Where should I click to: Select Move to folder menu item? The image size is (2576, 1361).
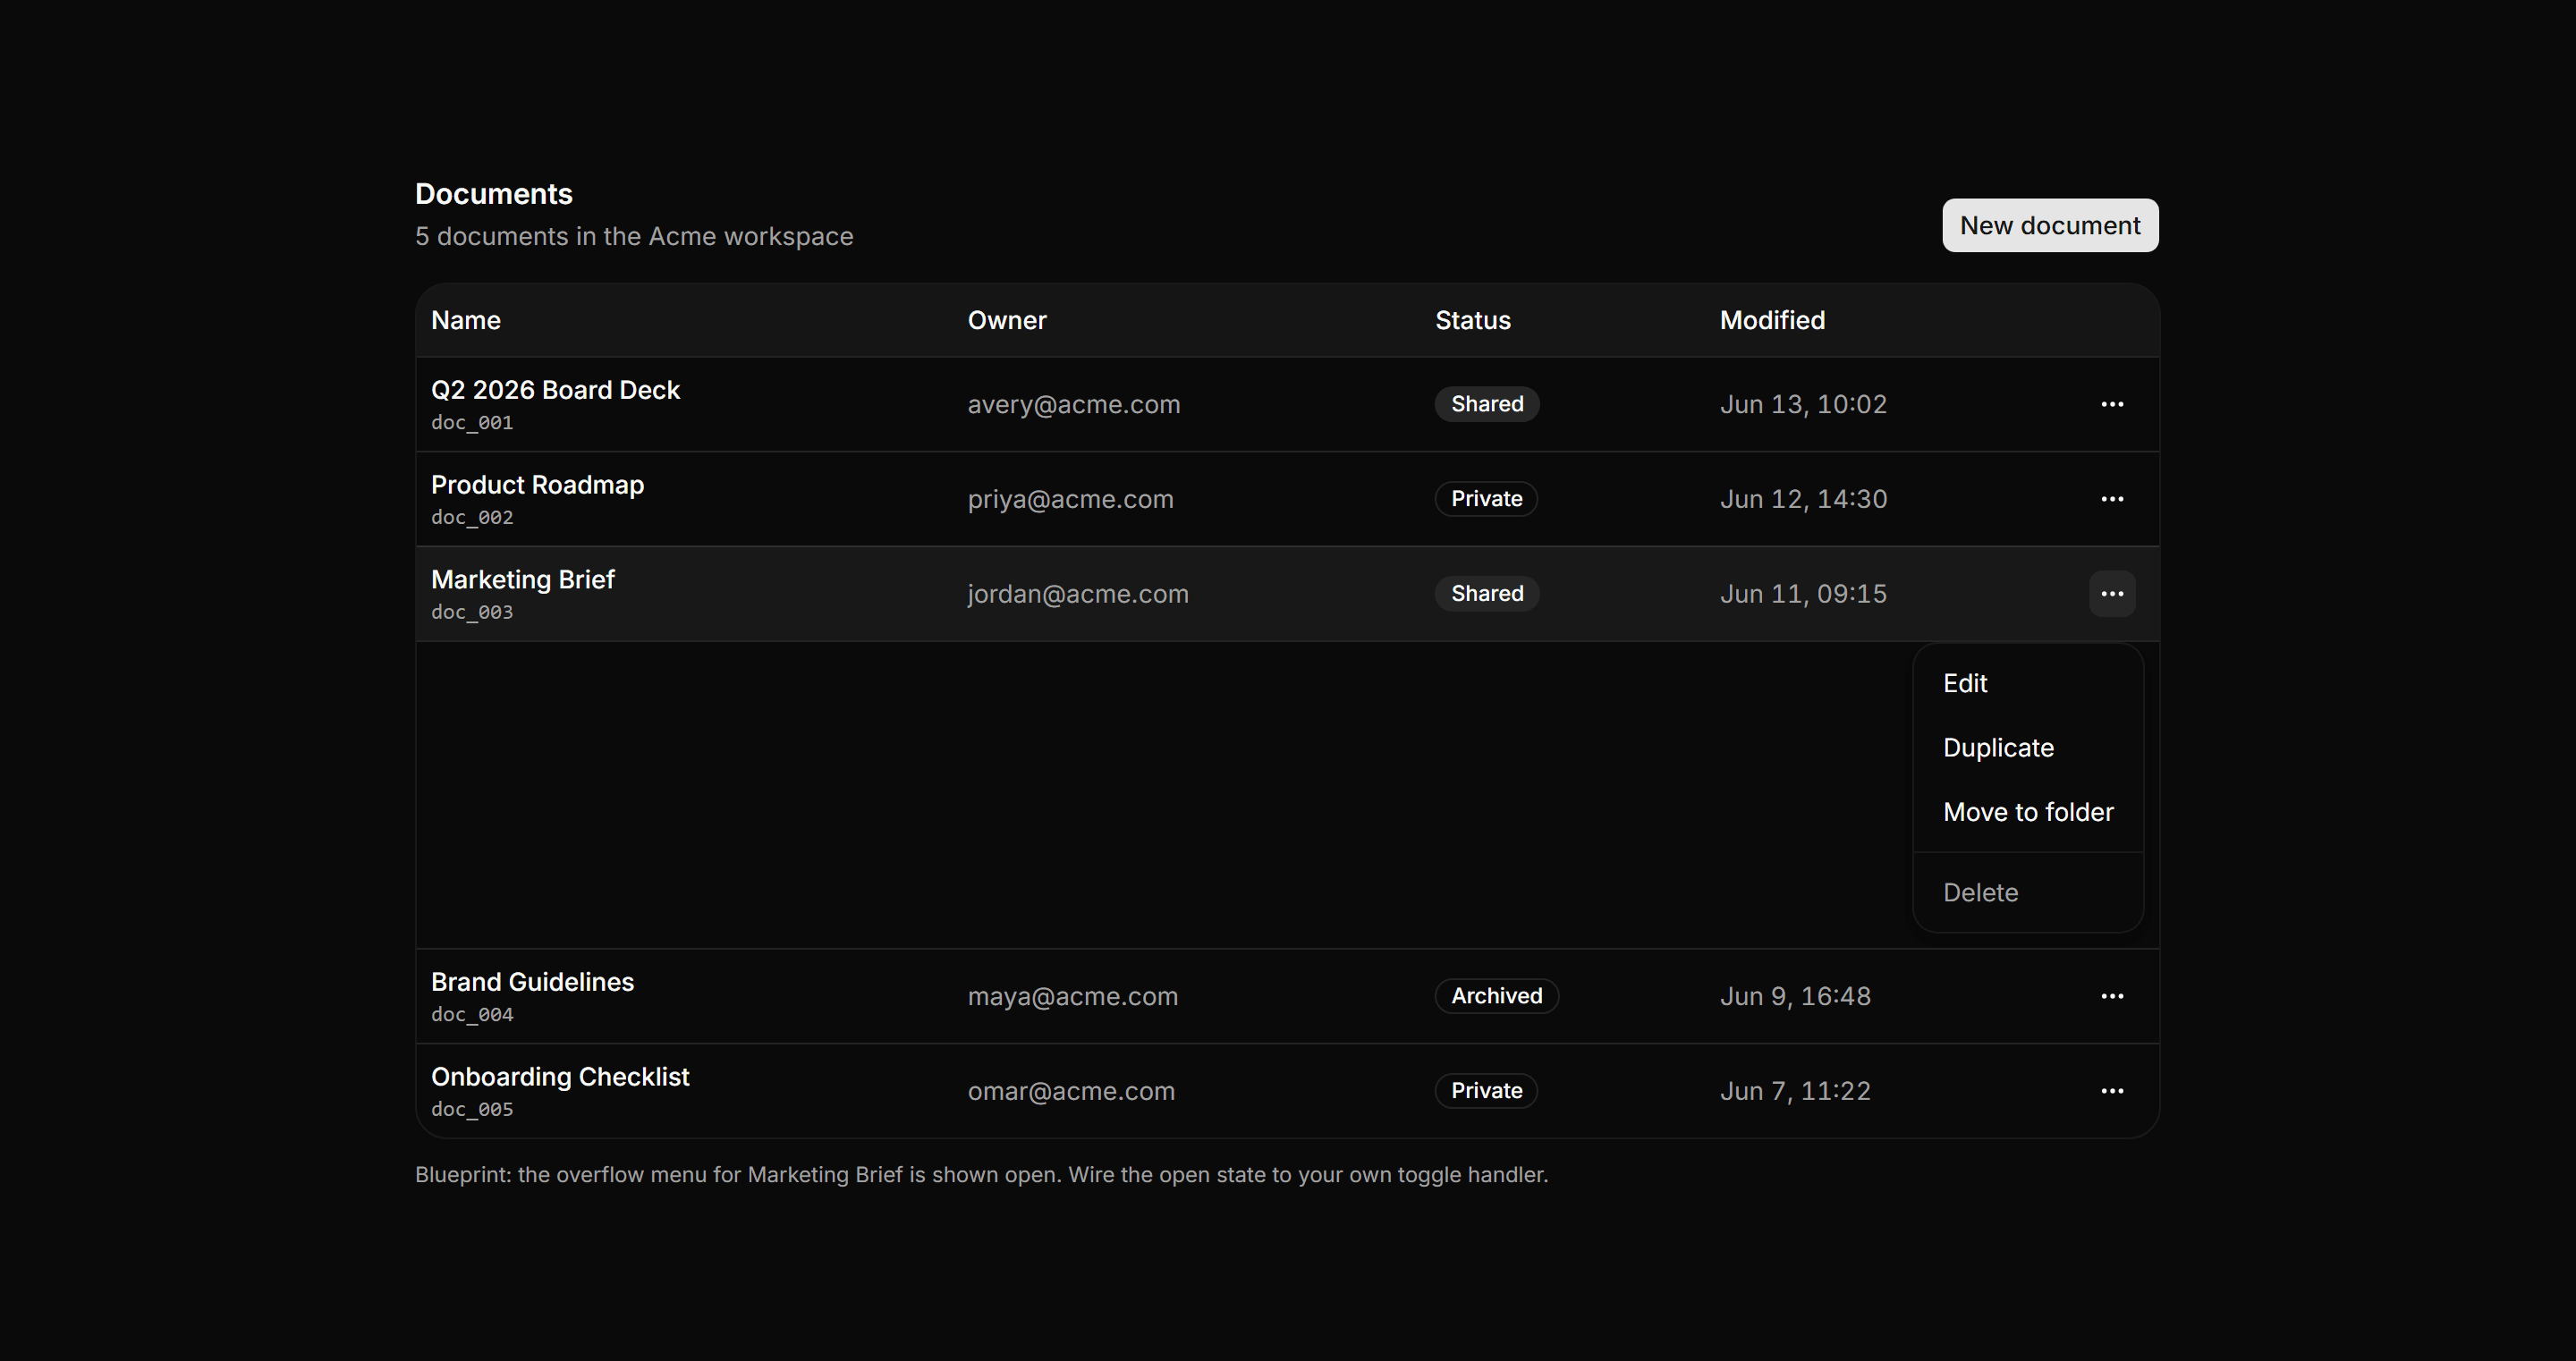coord(2028,812)
